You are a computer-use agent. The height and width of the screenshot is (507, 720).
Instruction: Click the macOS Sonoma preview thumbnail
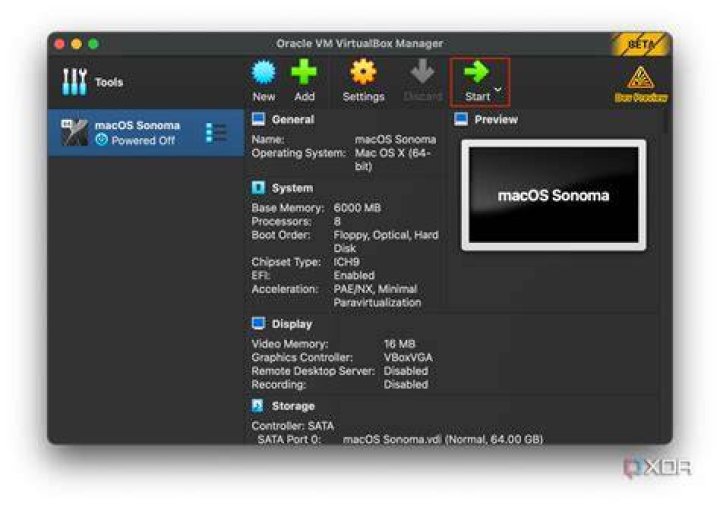[554, 195]
